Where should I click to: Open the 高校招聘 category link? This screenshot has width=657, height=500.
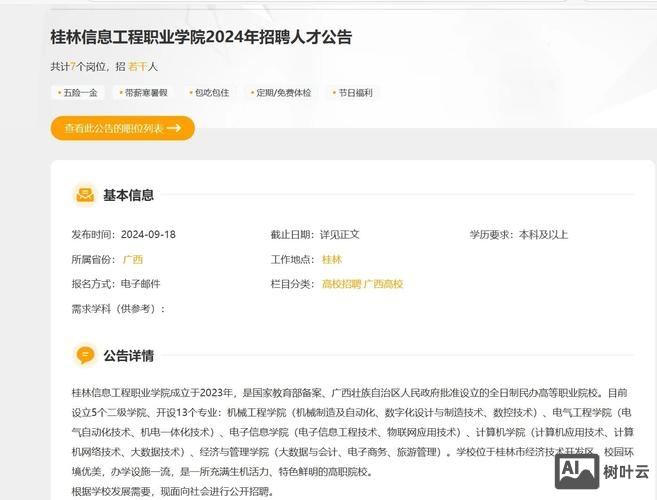pyautogui.click(x=341, y=284)
